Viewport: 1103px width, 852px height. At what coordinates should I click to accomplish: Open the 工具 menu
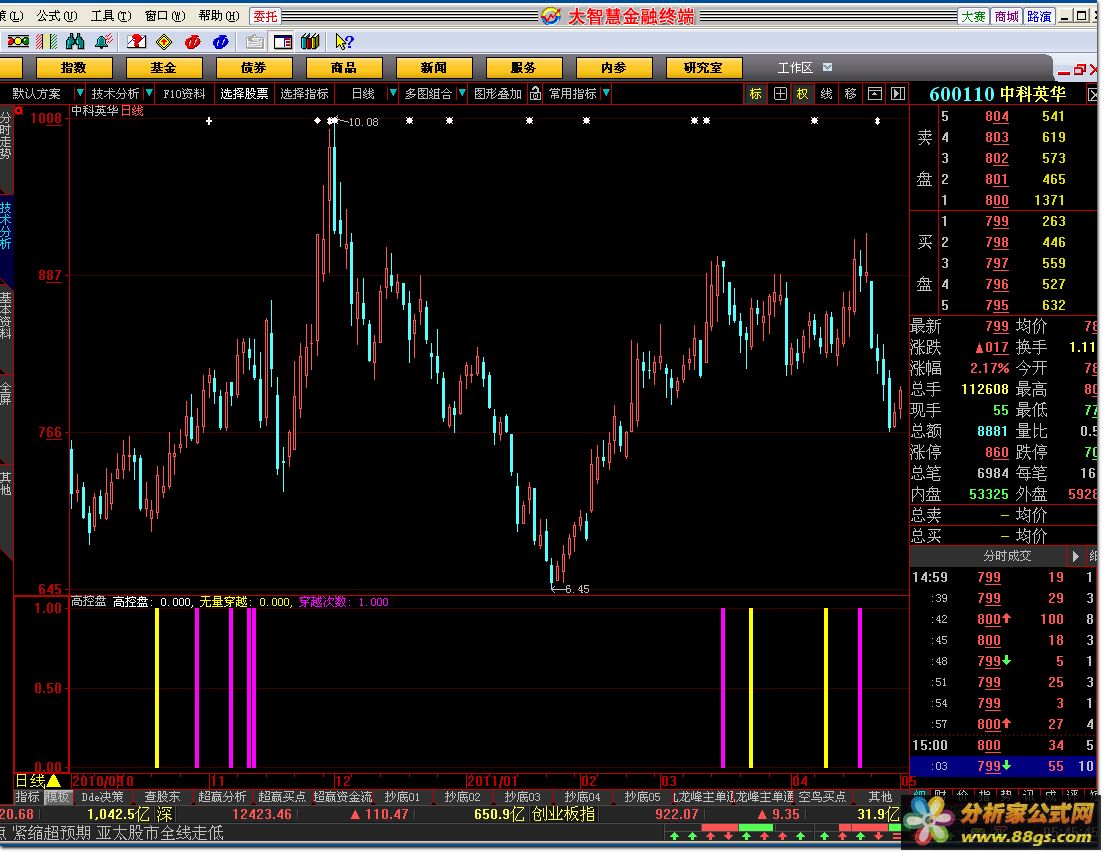coord(110,15)
